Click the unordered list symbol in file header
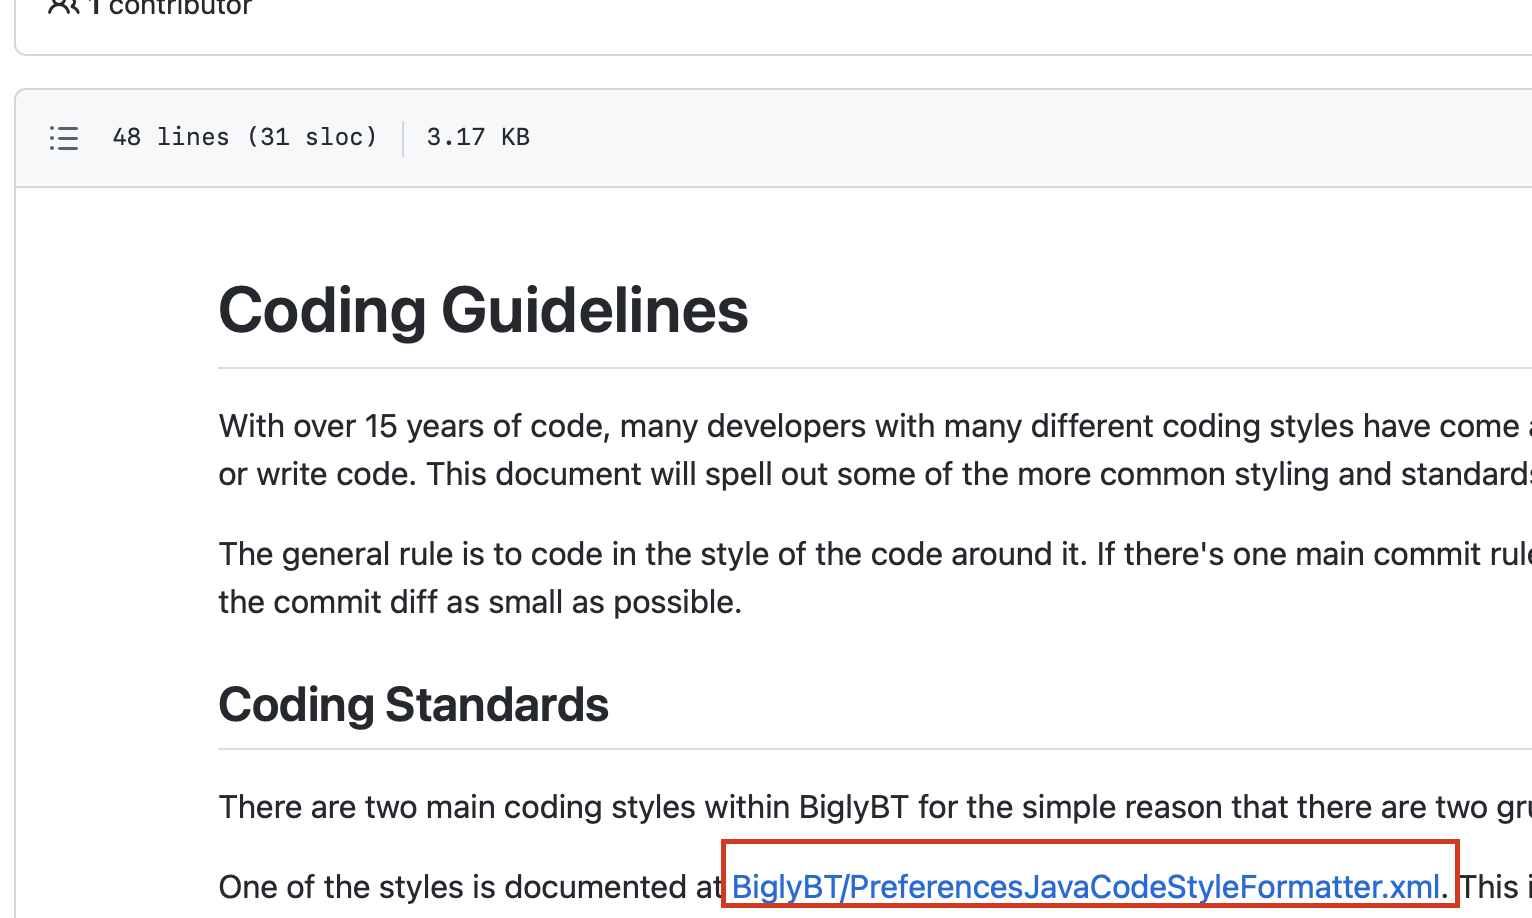The height and width of the screenshot is (918, 1532). click(x=64, y=137)
